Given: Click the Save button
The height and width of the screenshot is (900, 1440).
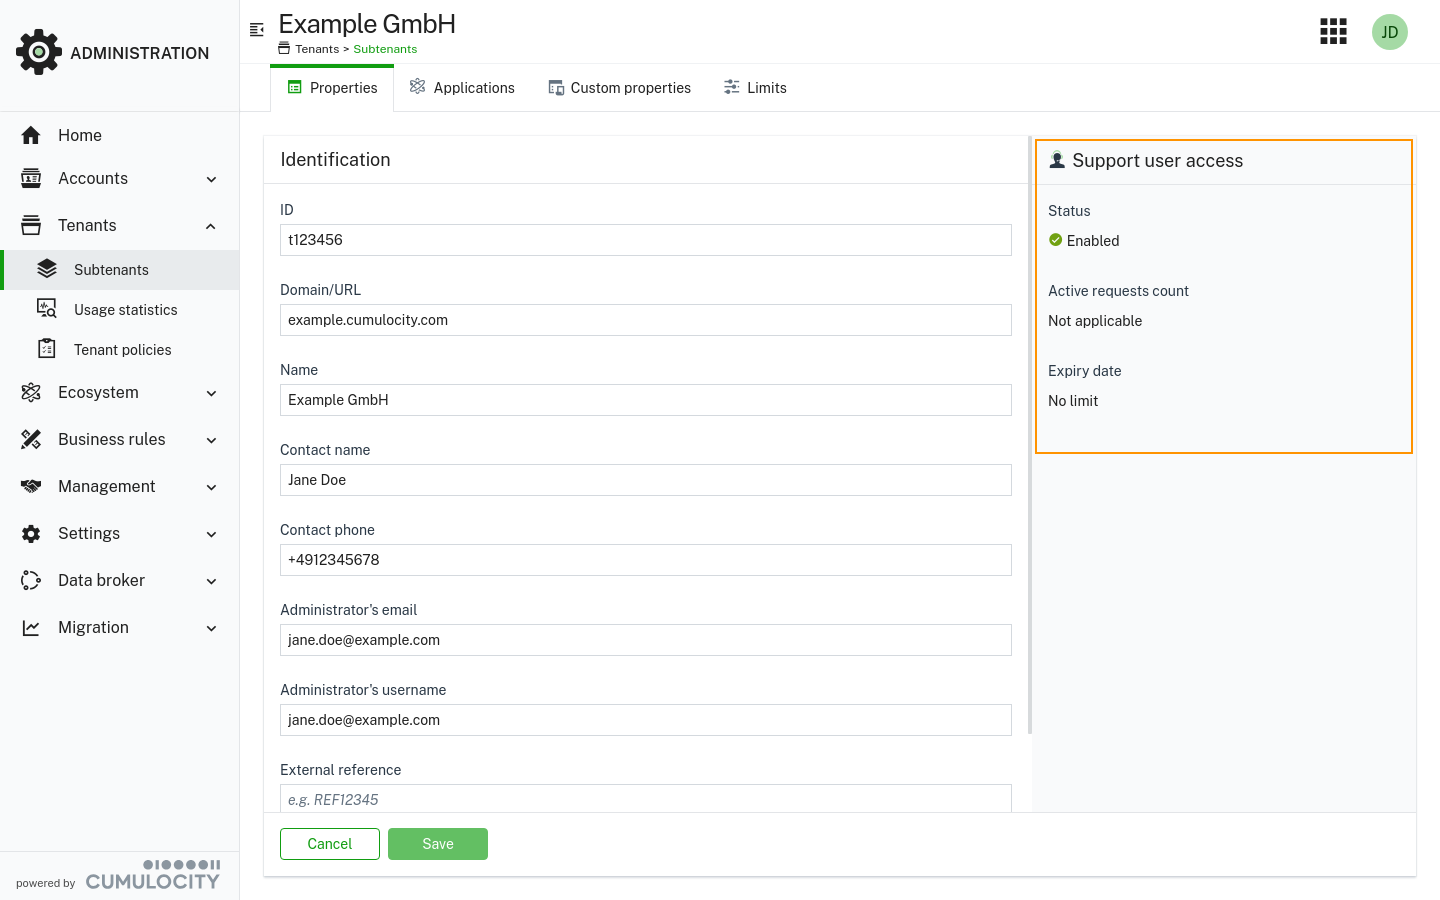Looking at the screenshot, I should [x=437, y=844].
